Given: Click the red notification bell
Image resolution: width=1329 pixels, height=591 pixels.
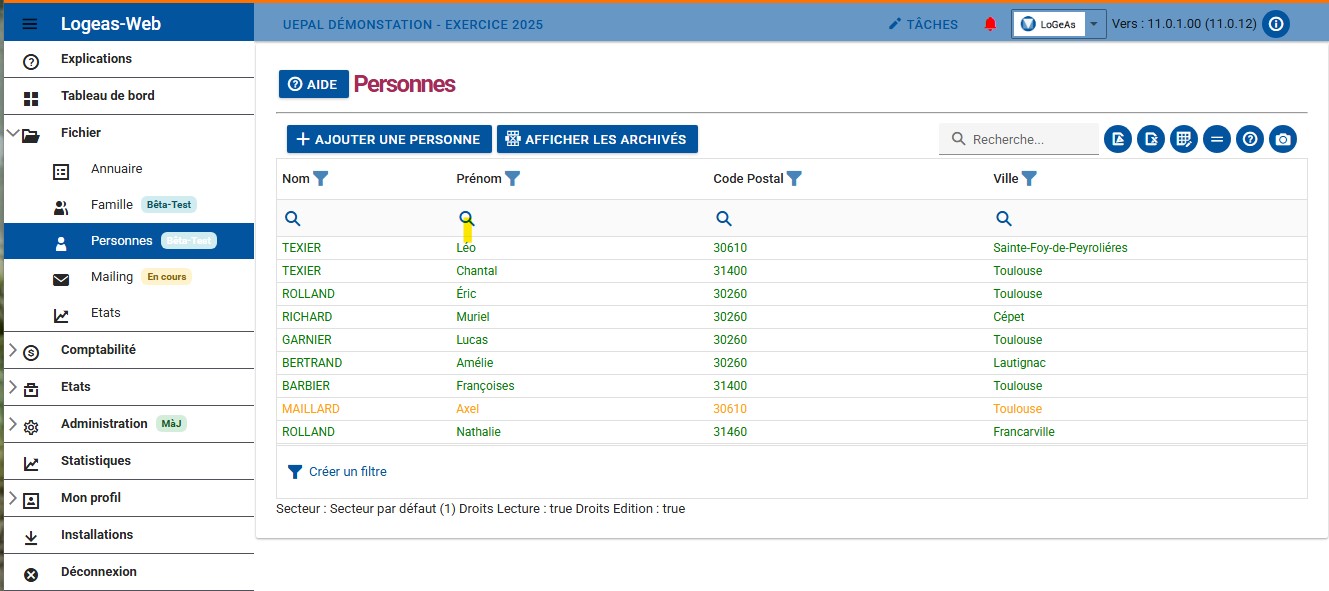Looking at the screenshot, I should click(x=990, y=24).
